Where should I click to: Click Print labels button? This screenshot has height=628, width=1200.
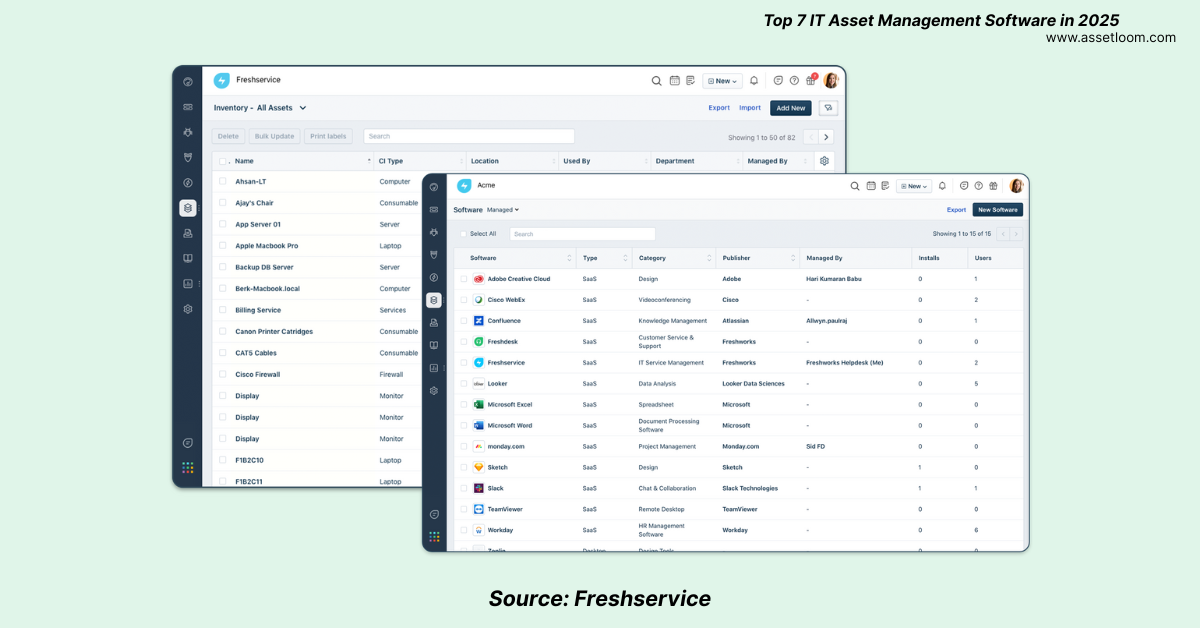(328, 136)
